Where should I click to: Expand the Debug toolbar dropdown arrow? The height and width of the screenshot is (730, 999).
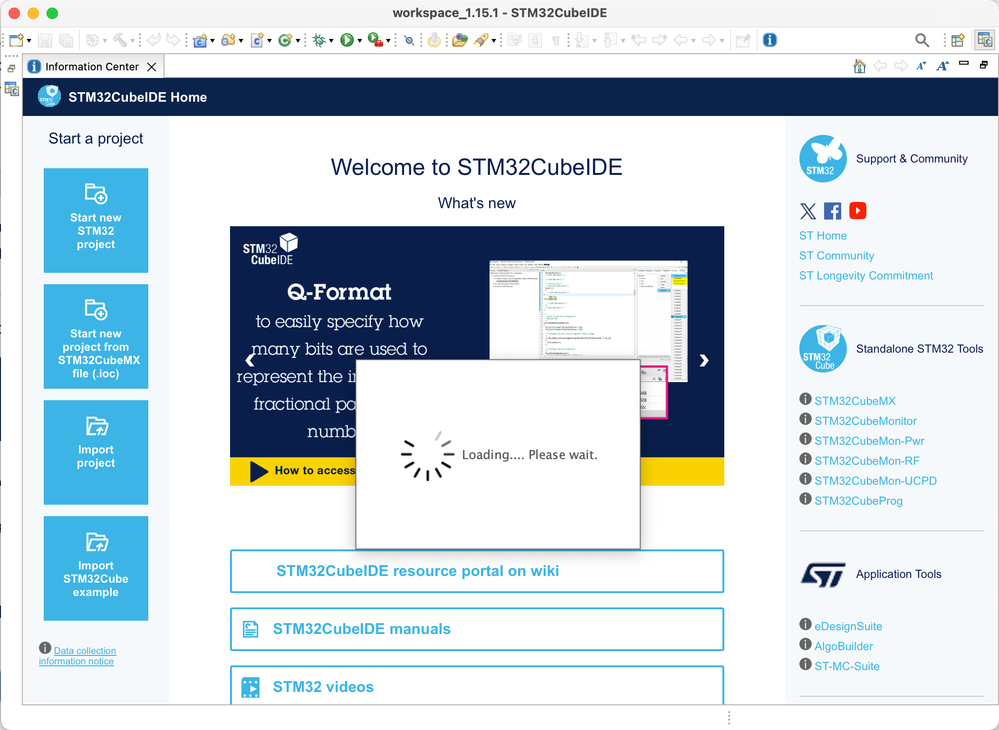[x=331, y=40]
